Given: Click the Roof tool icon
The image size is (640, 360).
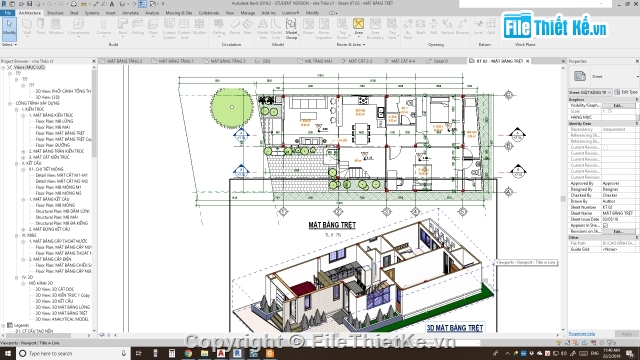Looking at the screenshot, I should click(122, 24).
